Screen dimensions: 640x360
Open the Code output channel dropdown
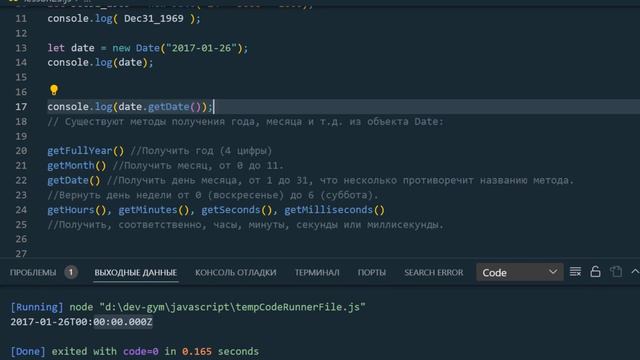tap(520, 272)
